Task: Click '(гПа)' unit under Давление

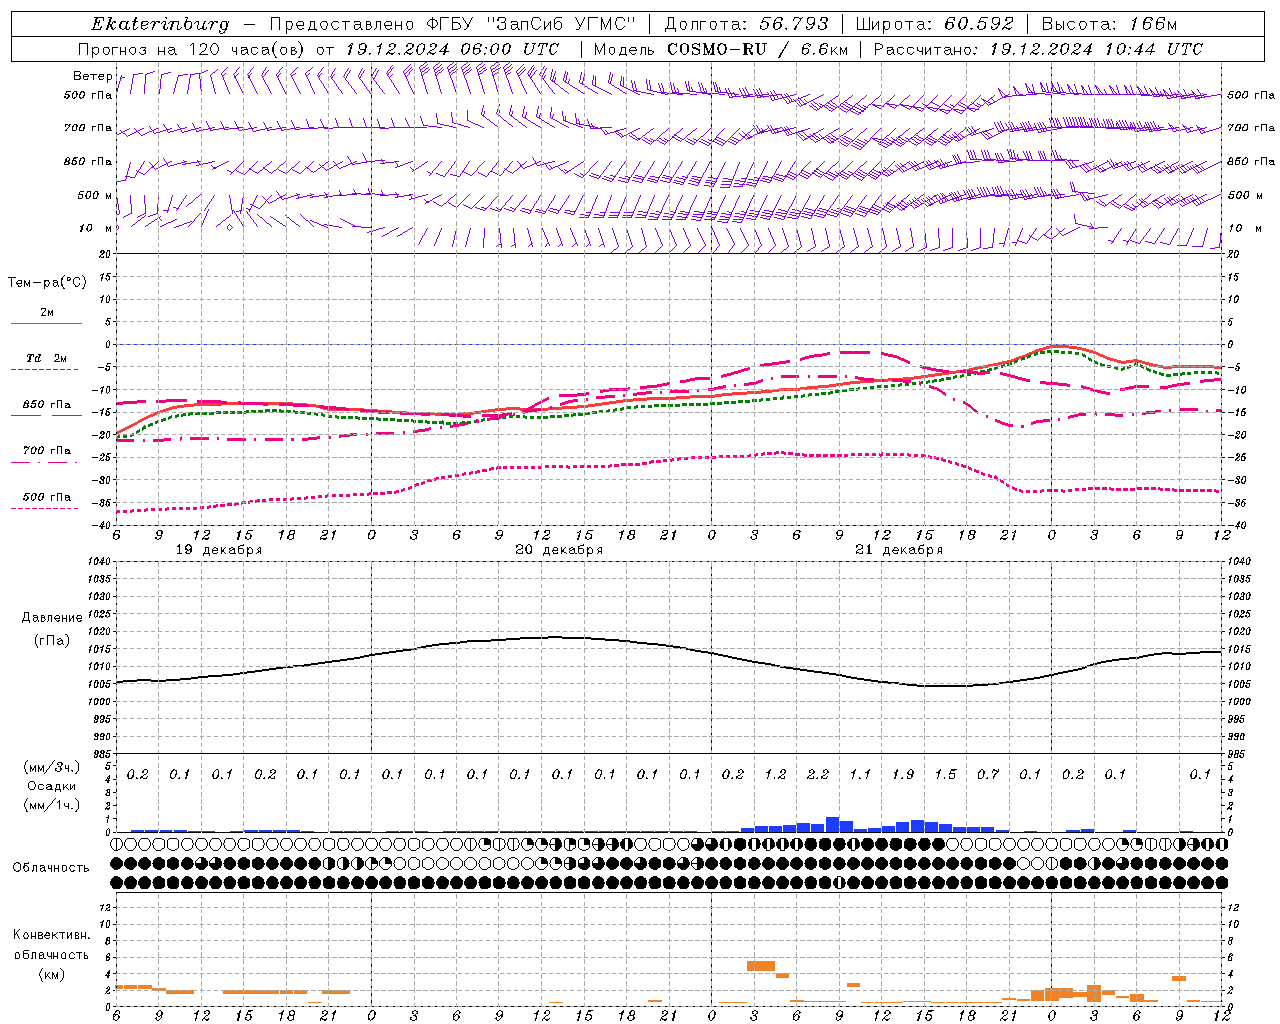Action: tap(51, 640)
